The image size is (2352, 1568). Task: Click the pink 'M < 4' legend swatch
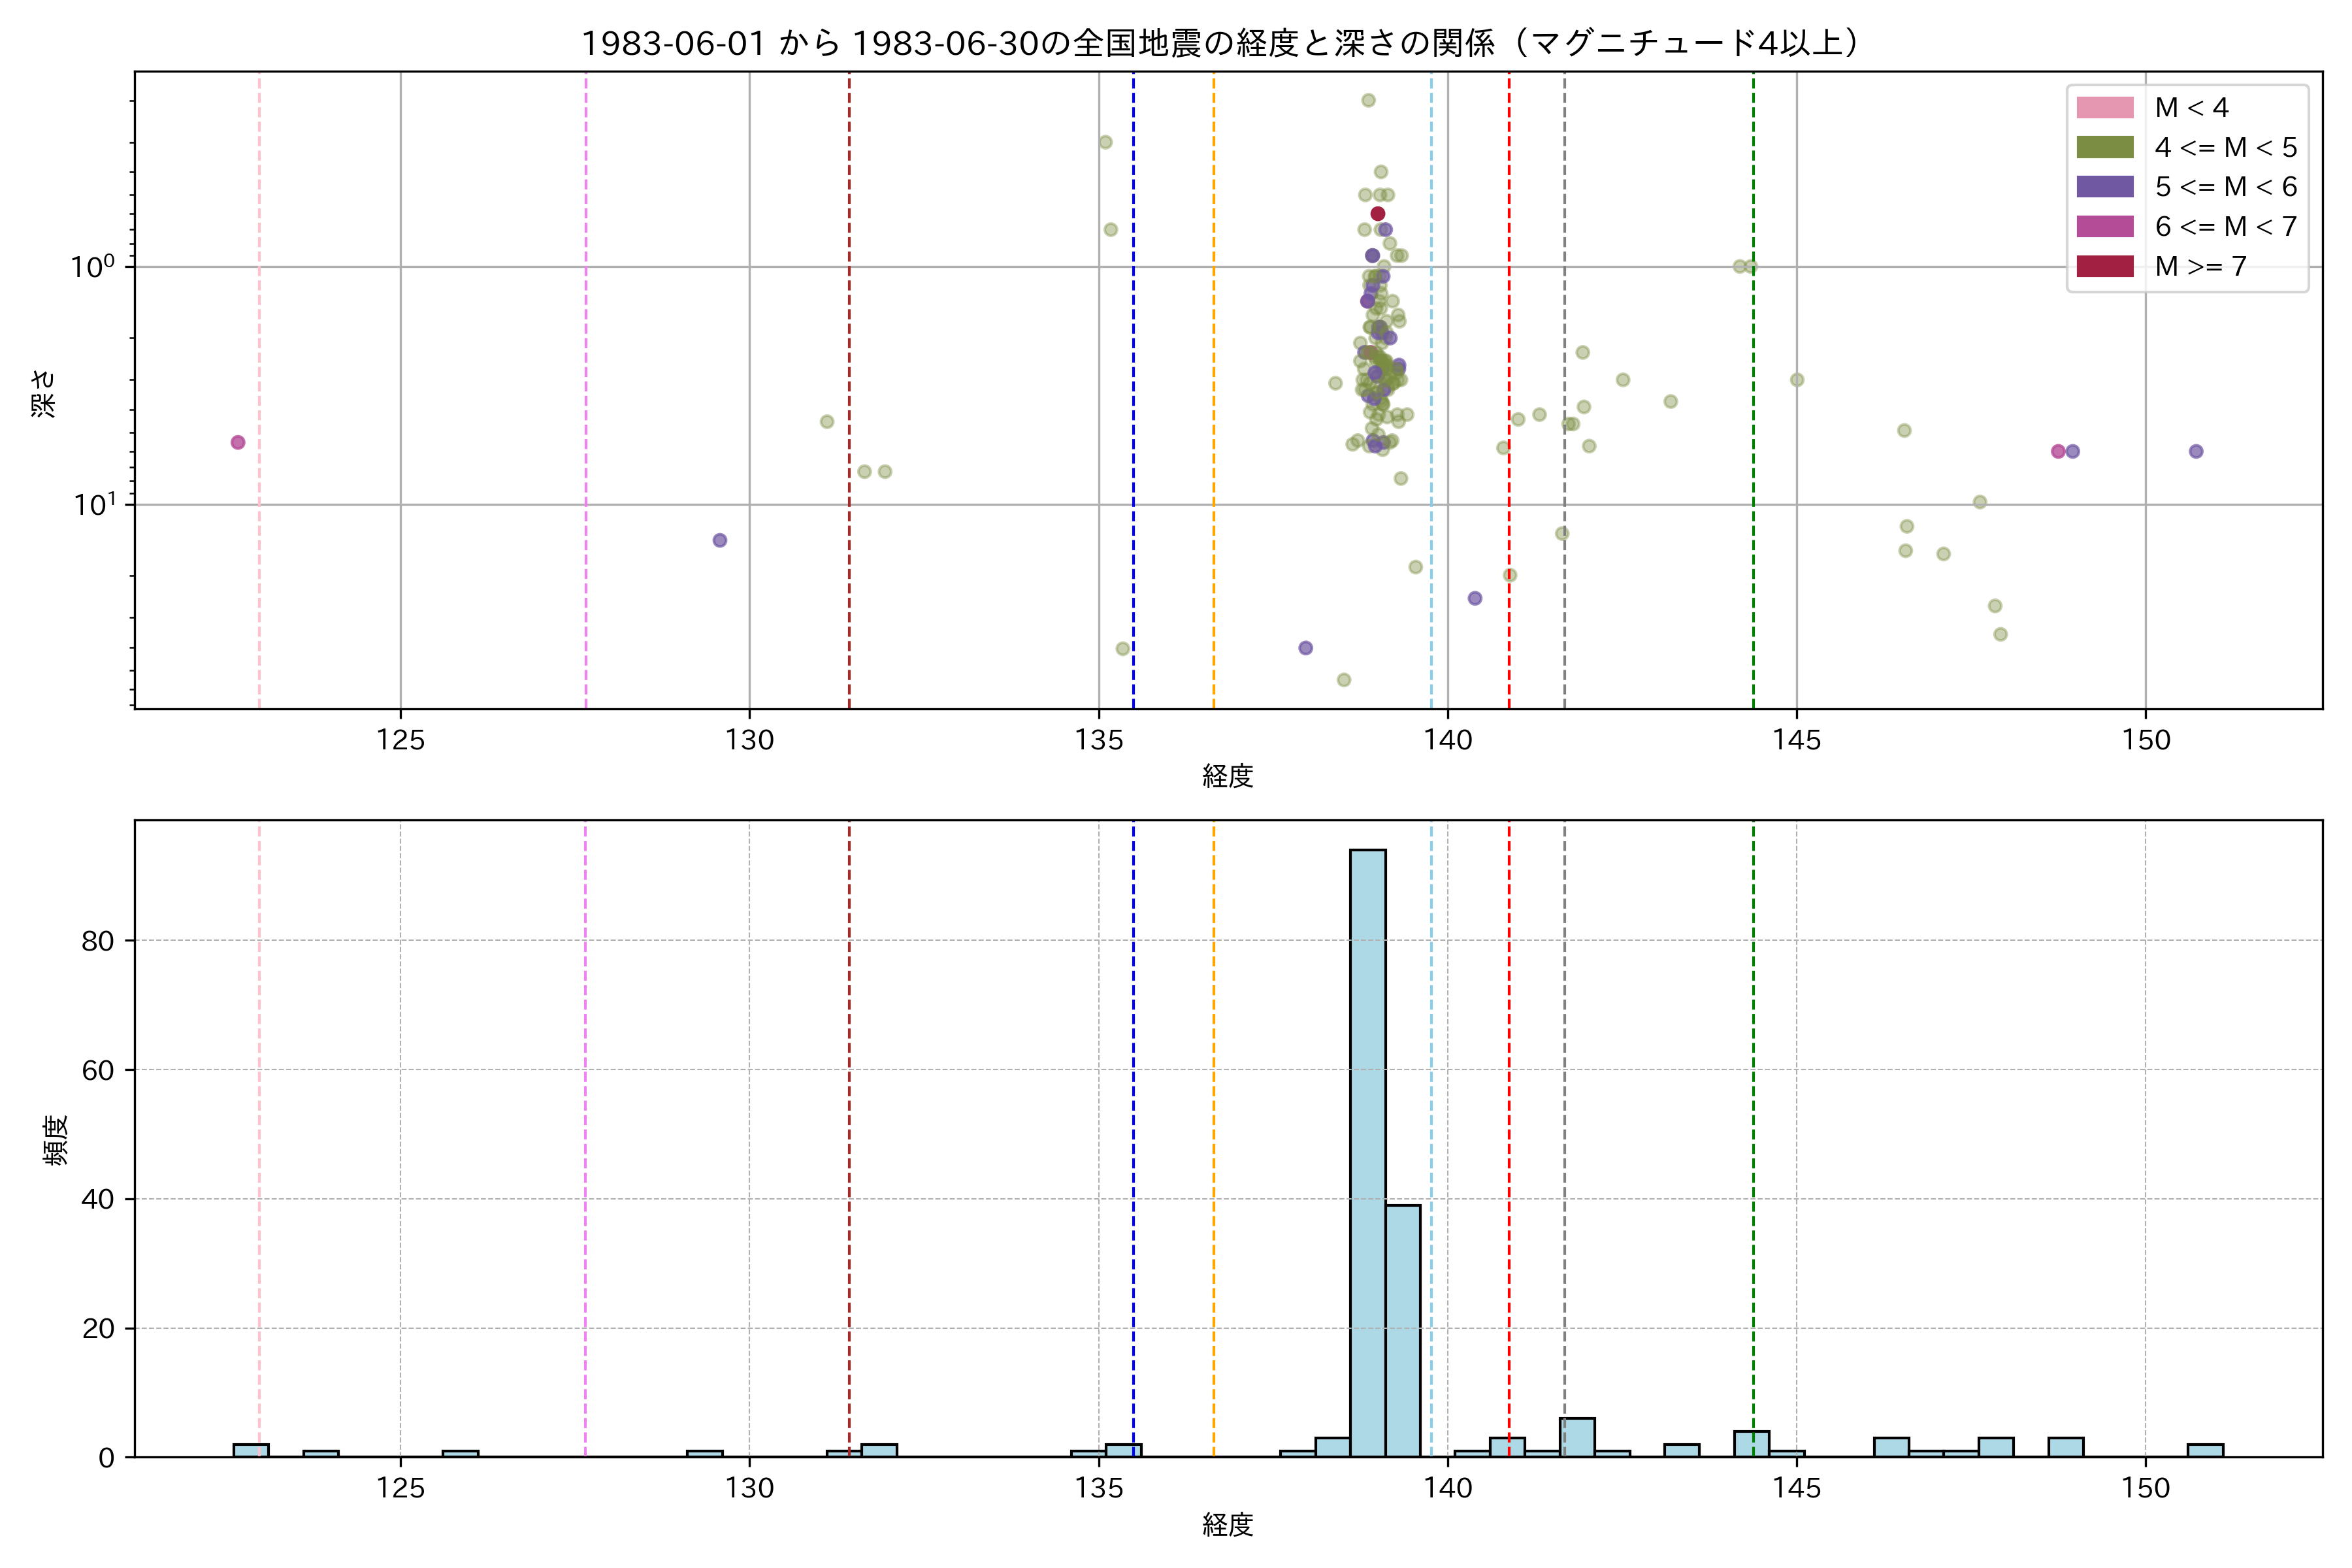2104,107
